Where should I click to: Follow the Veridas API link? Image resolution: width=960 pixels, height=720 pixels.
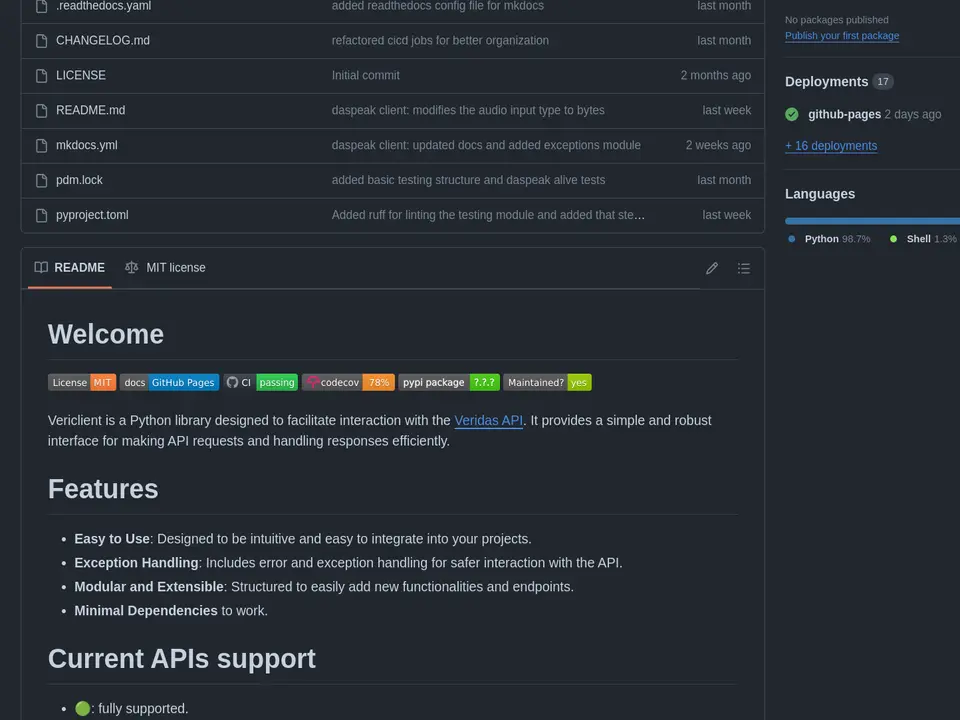pyautogui.click(x=489, y=421)
